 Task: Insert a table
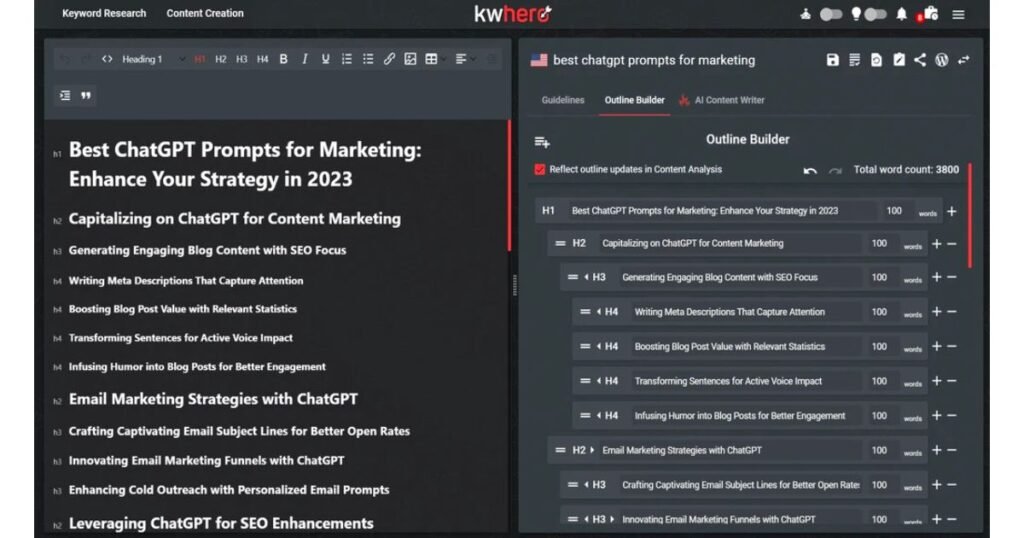431,59
